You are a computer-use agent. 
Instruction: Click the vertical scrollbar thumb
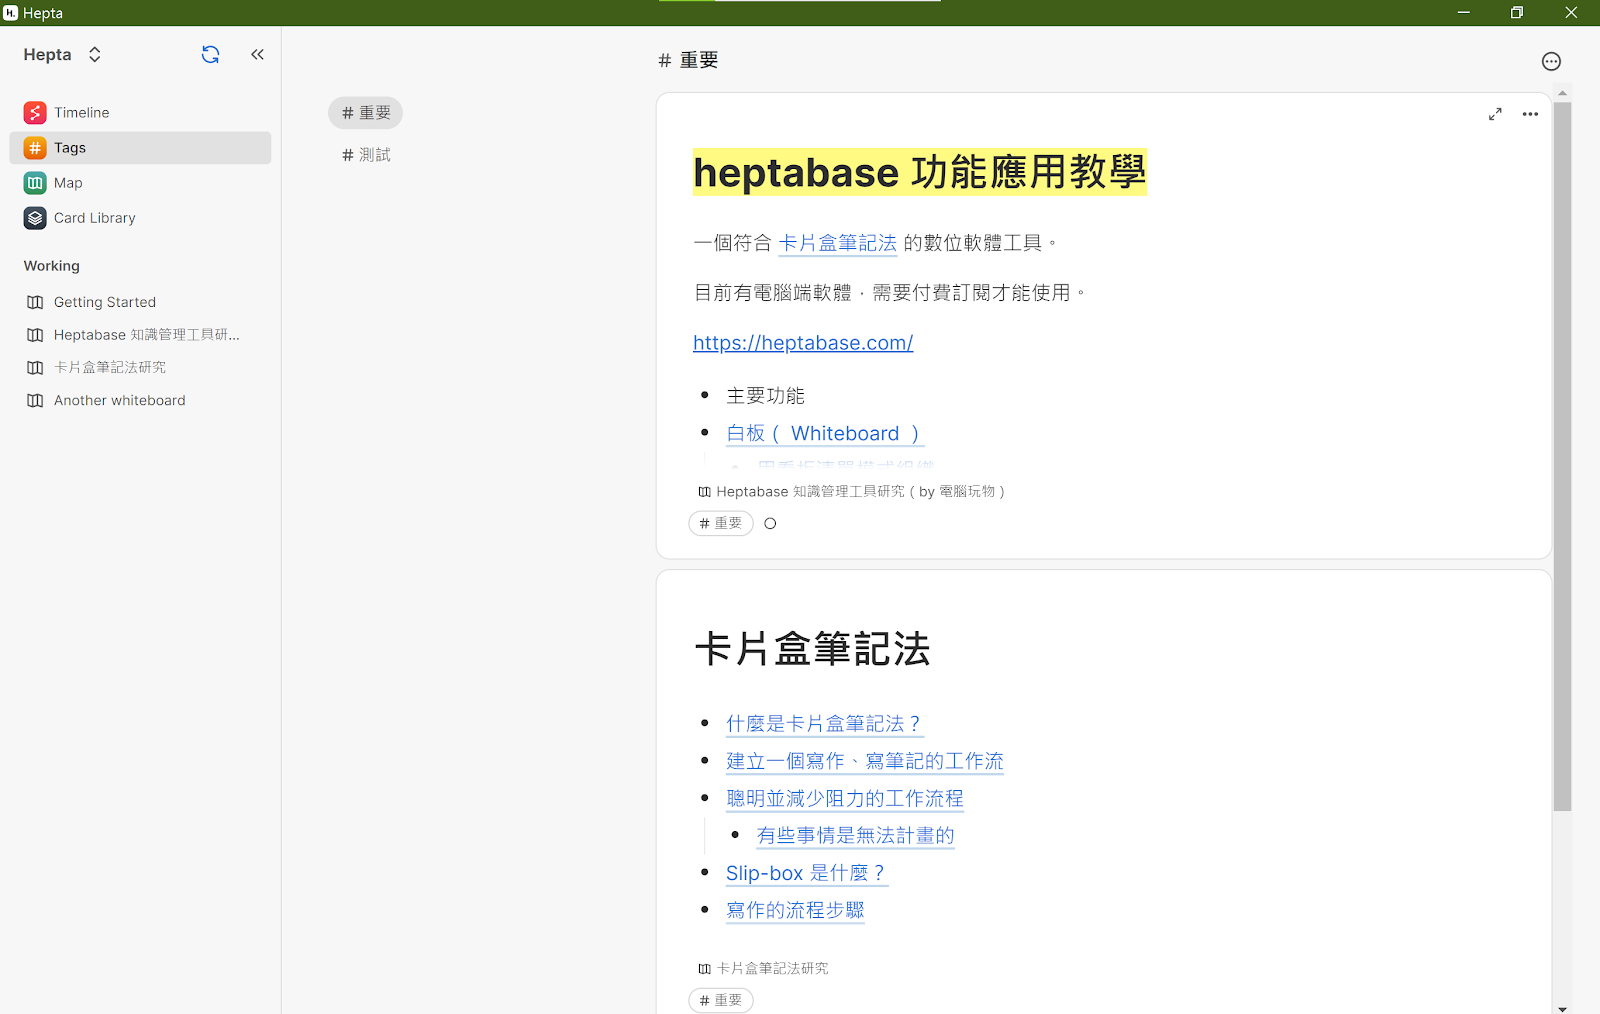(x=1562, y=456)
